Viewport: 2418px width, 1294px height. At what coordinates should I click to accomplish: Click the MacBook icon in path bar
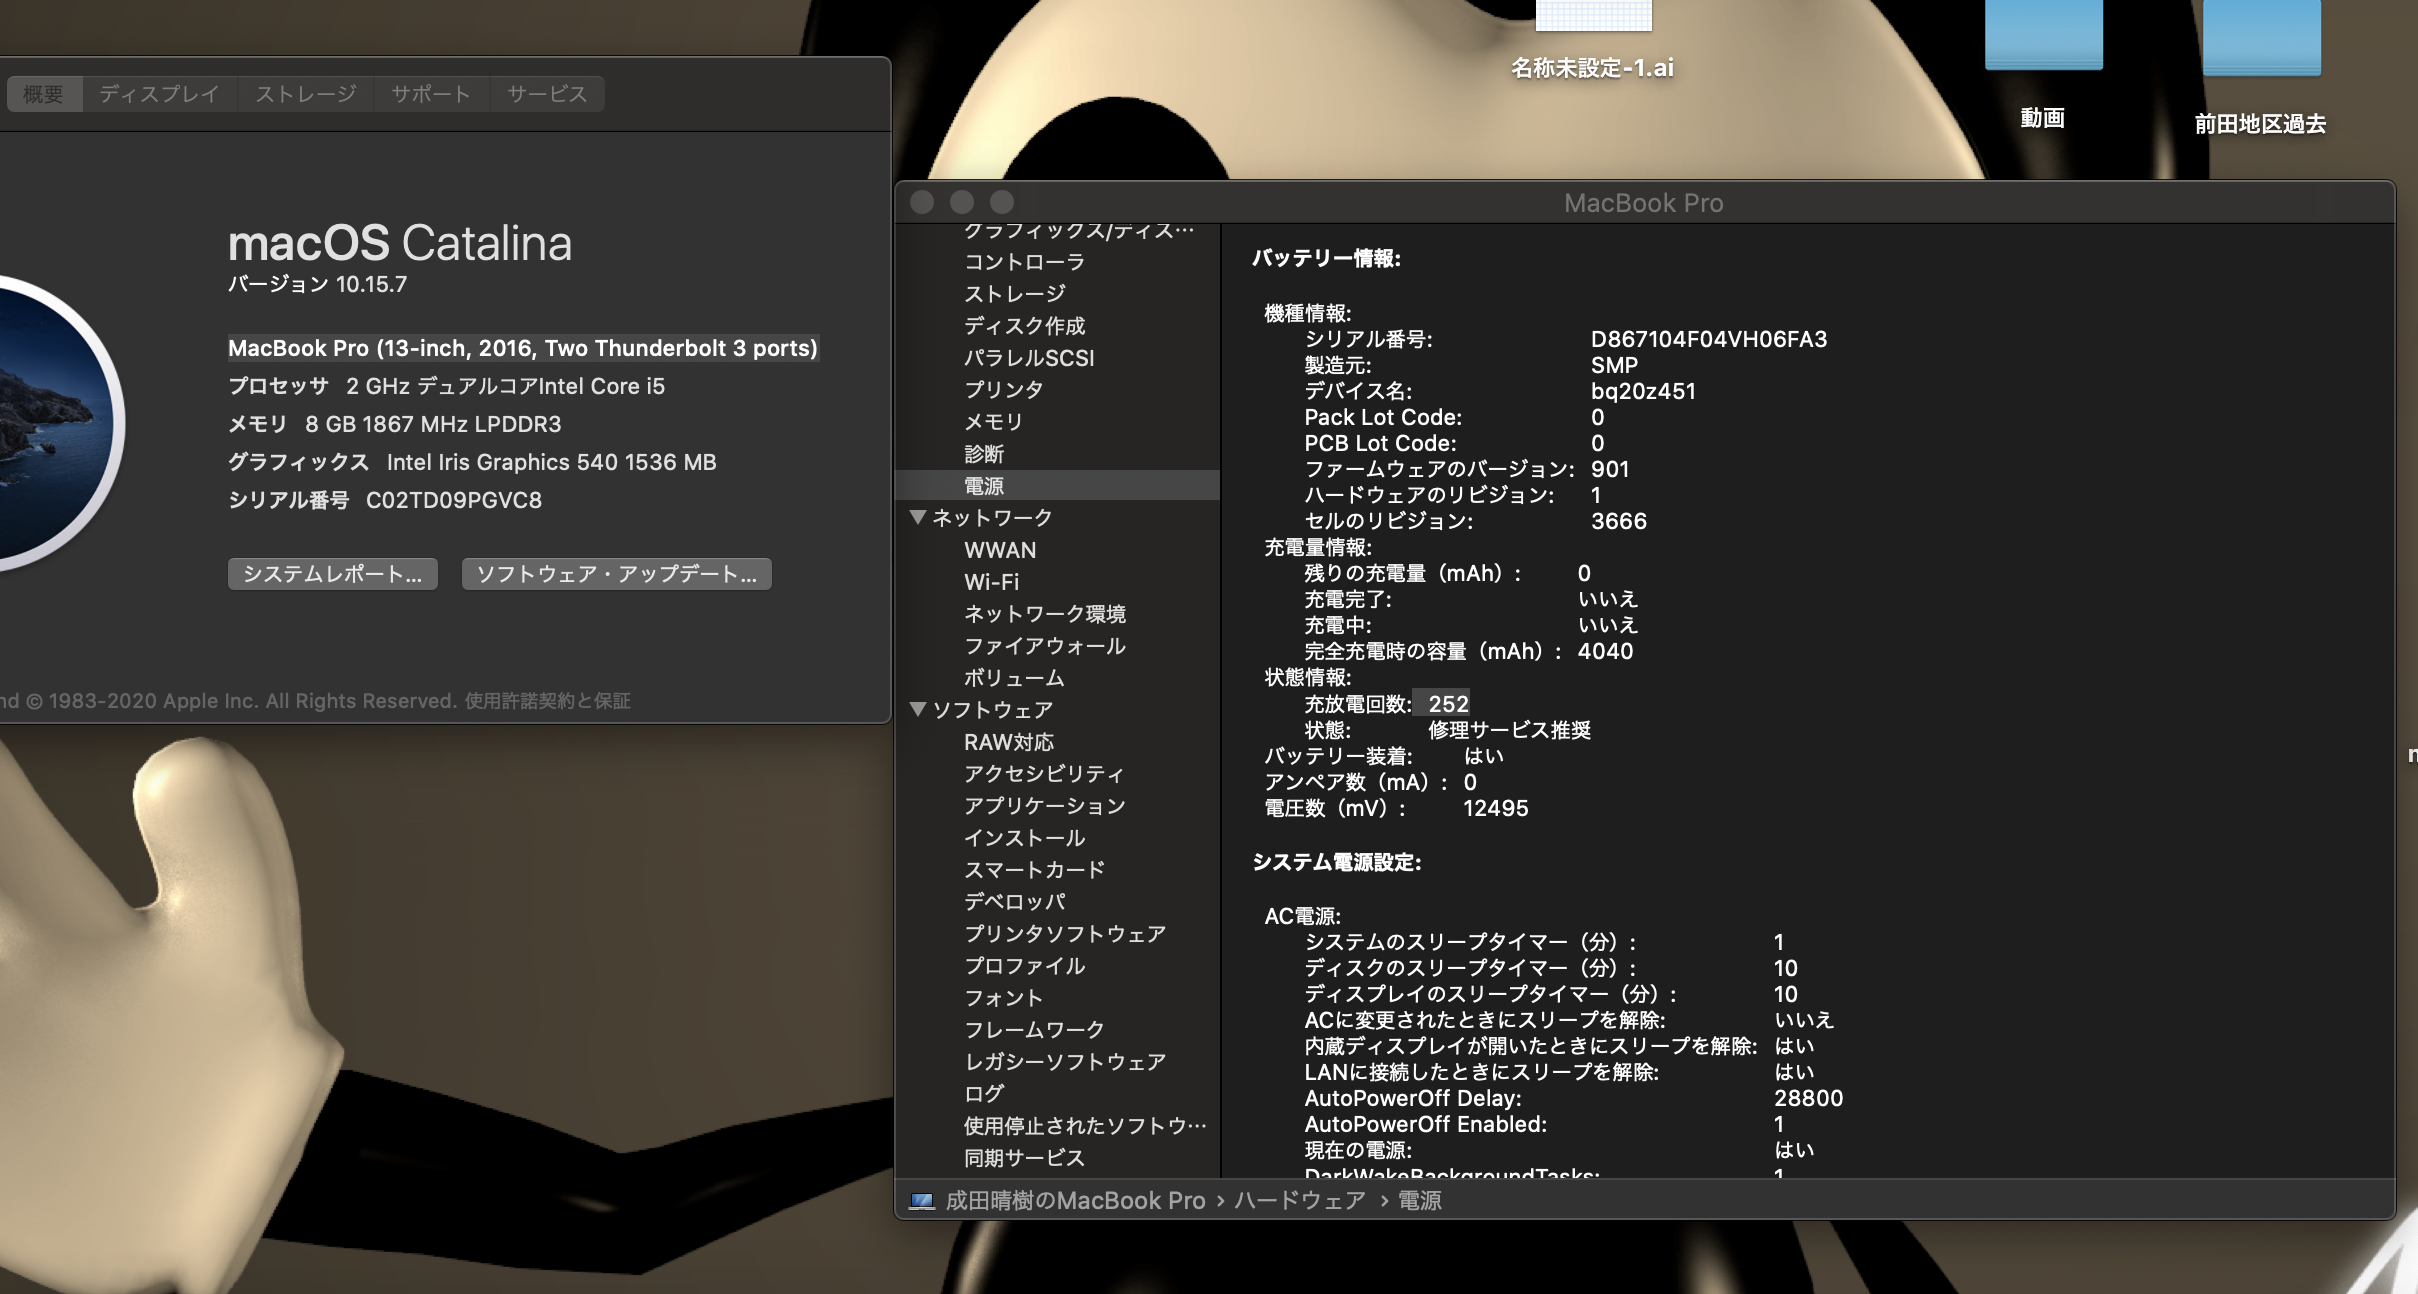[921, 1201]
